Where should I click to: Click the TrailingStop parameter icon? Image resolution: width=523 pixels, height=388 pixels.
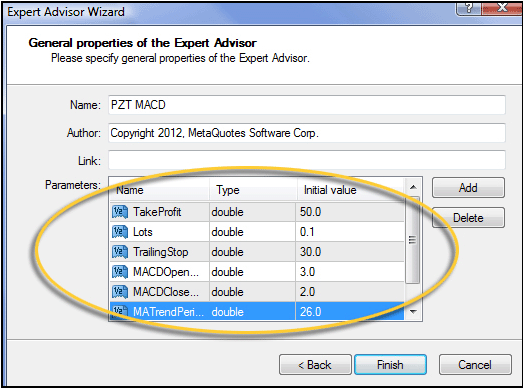[120, 252]
